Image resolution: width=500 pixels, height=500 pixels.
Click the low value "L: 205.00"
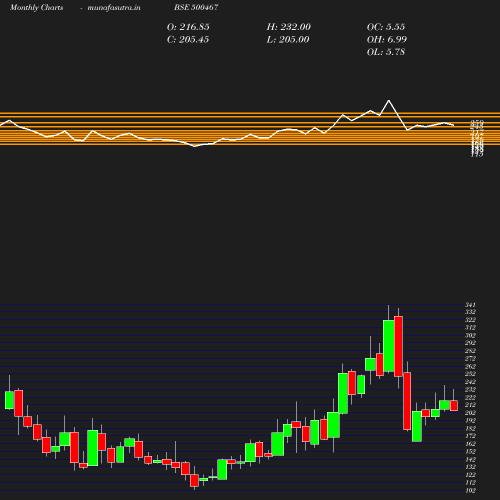coord(288,39)
